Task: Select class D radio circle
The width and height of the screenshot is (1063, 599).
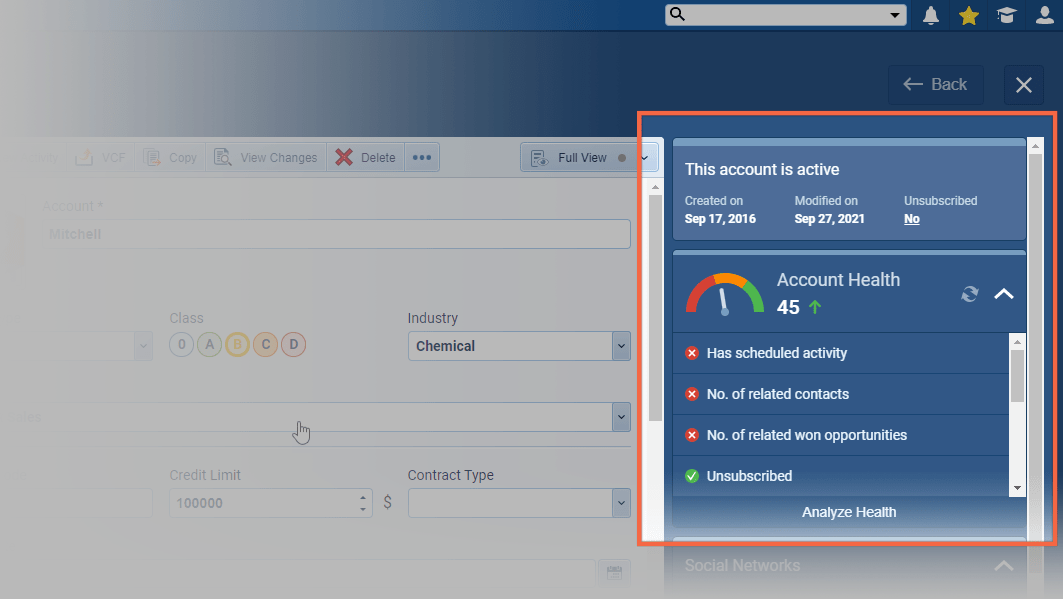Action: click(x=293, y=345)
